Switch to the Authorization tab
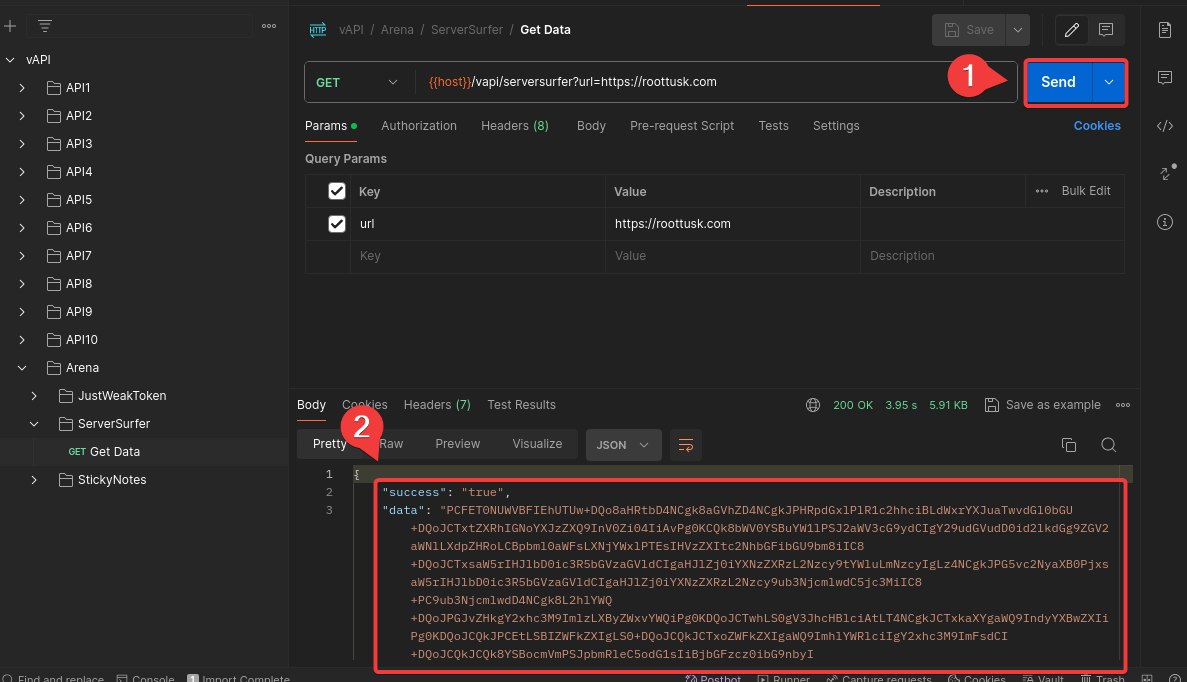 tap(418, 126)
